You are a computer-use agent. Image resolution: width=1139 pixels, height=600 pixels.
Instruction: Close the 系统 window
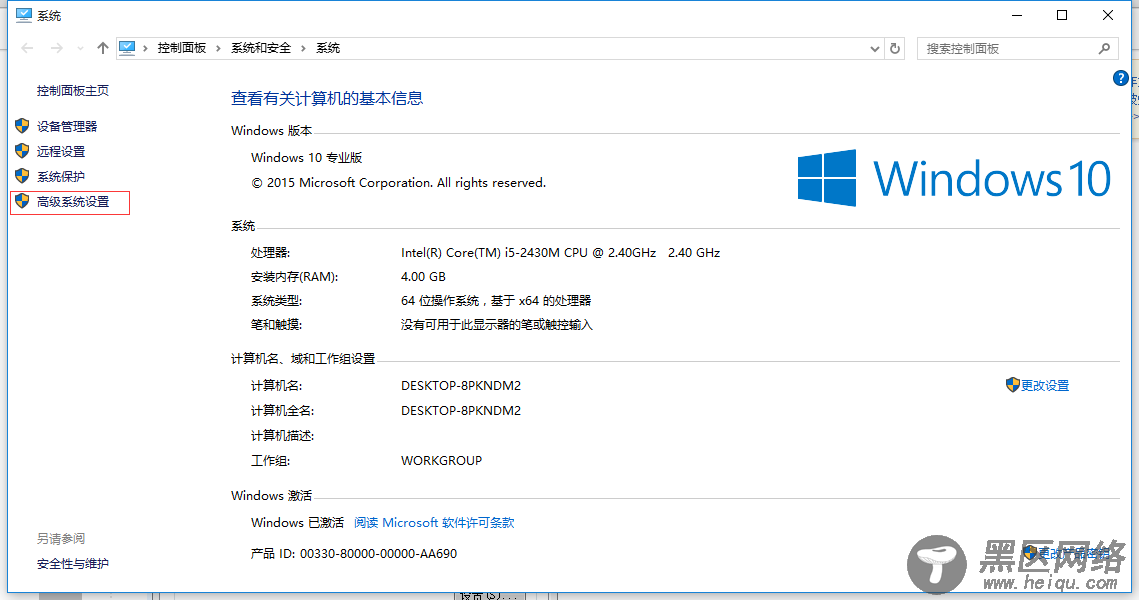[1108, 15]
